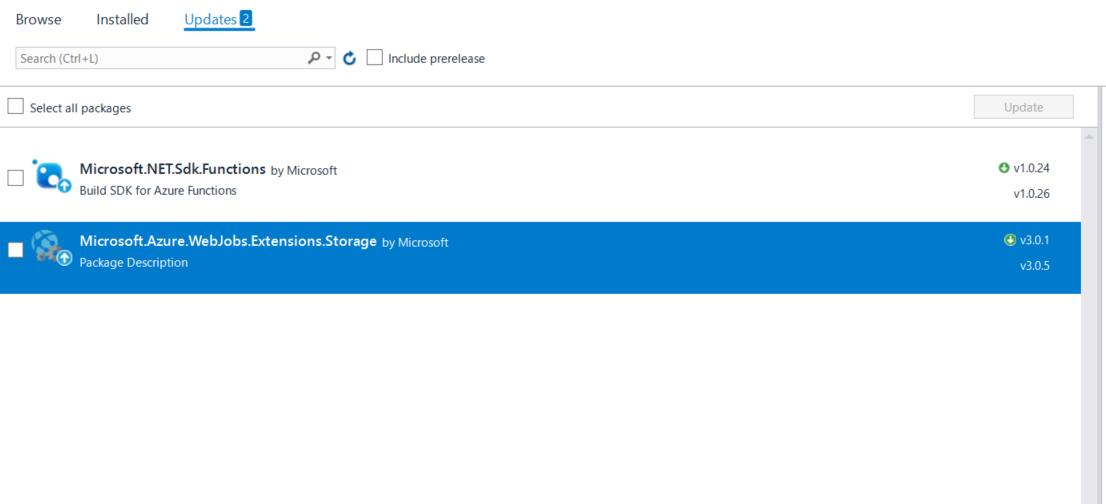Select Microsoft.NET.Sdk.Functions package name

[173, 169]
